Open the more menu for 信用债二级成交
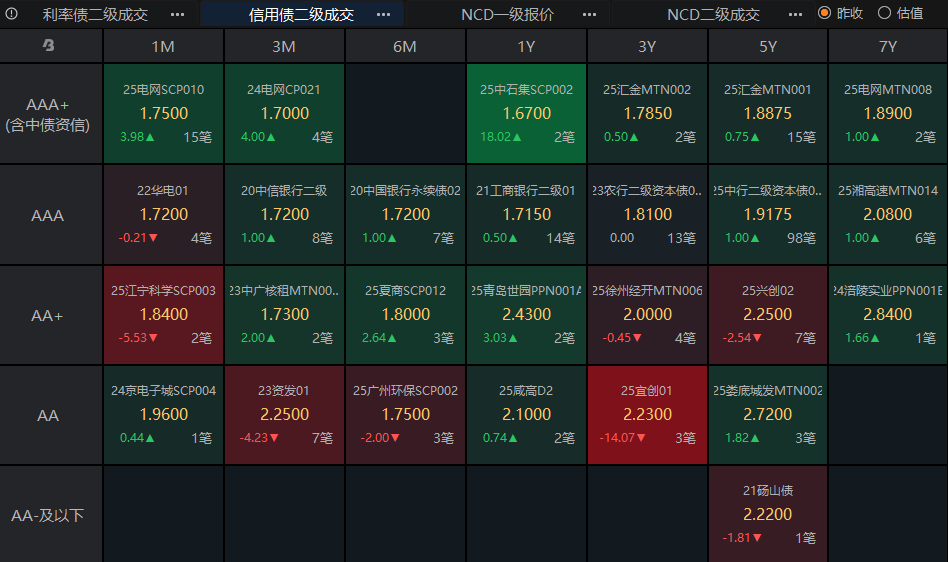Image resolution: width=948 pixels, height=562 pixels. [383, 15]
